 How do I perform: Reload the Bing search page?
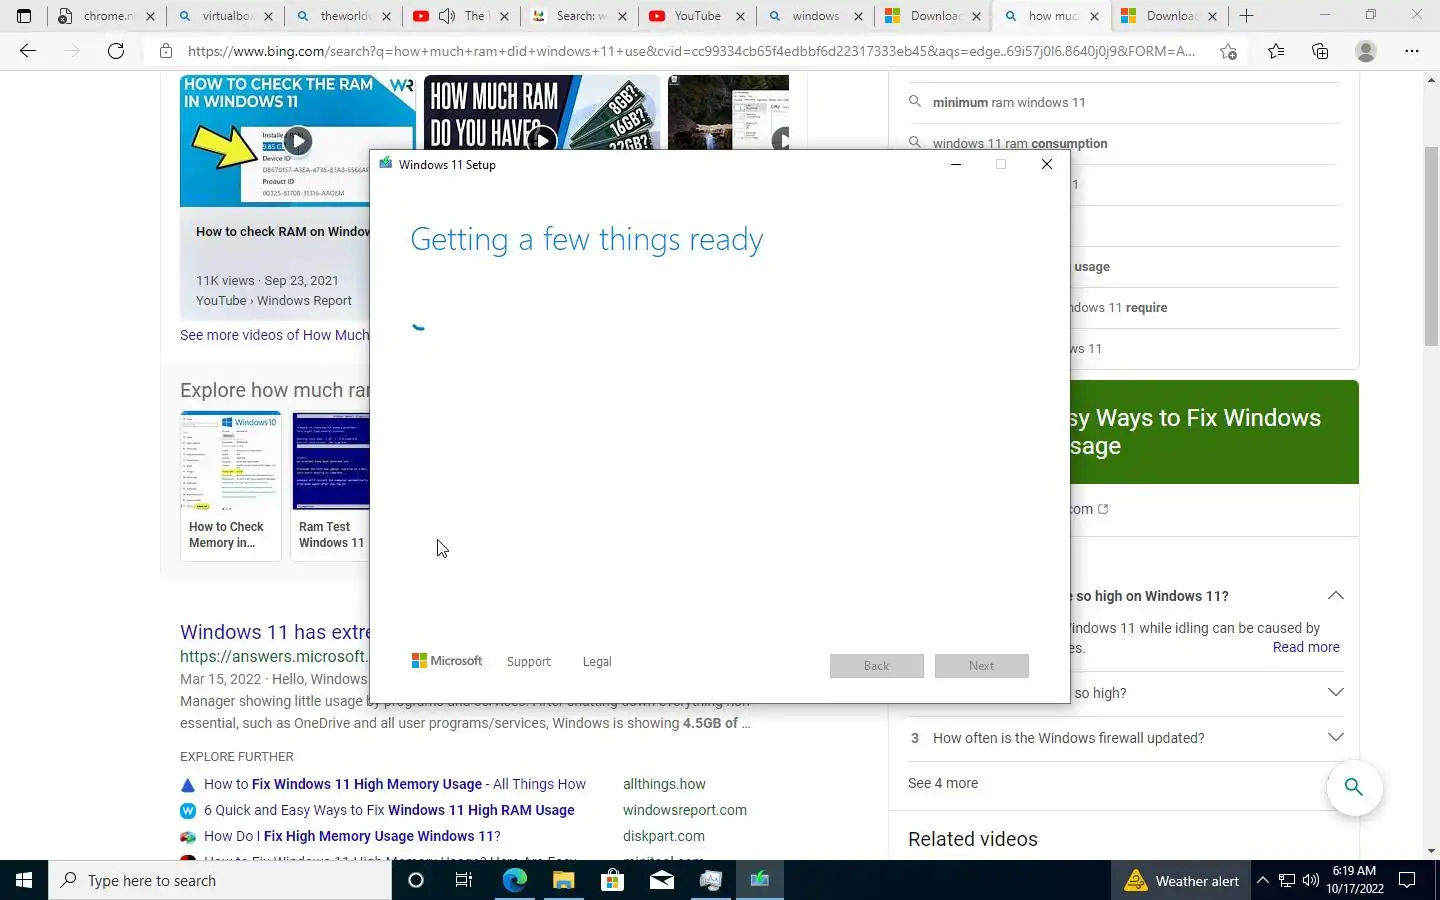(116, 51)
